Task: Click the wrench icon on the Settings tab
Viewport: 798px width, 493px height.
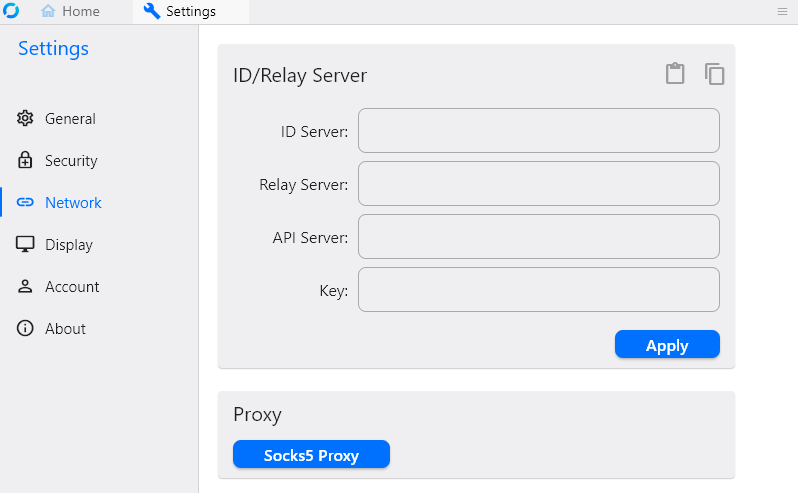Action: coord(152,12)
